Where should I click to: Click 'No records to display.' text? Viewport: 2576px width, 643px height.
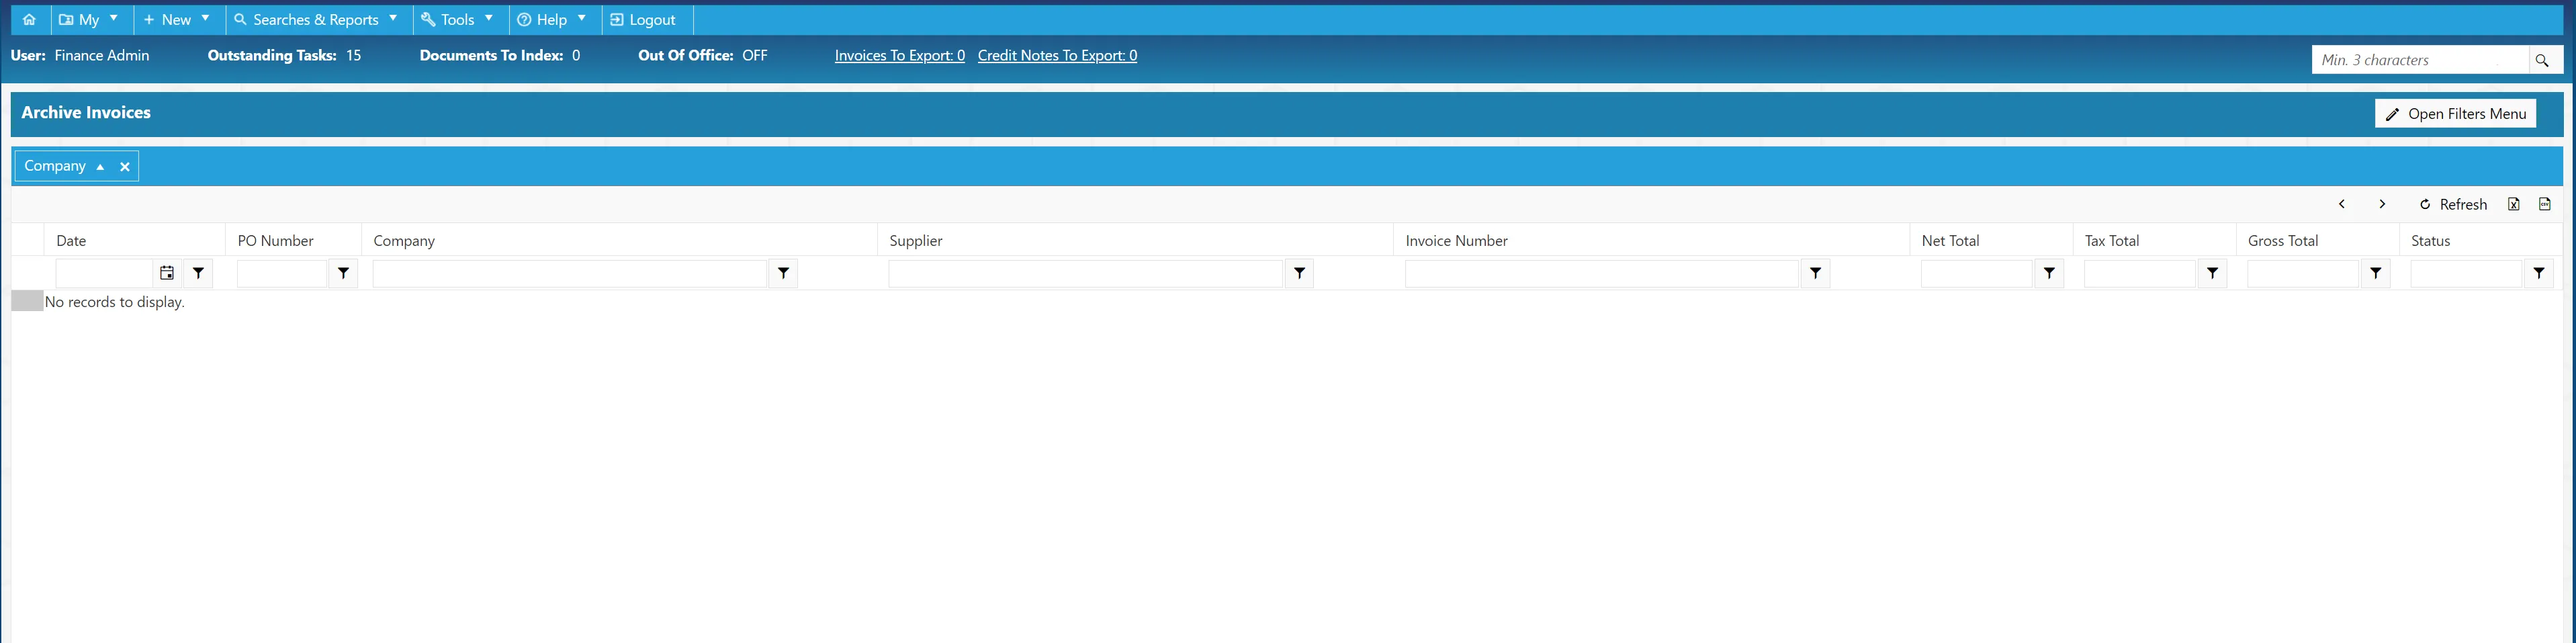click(115, 302)
